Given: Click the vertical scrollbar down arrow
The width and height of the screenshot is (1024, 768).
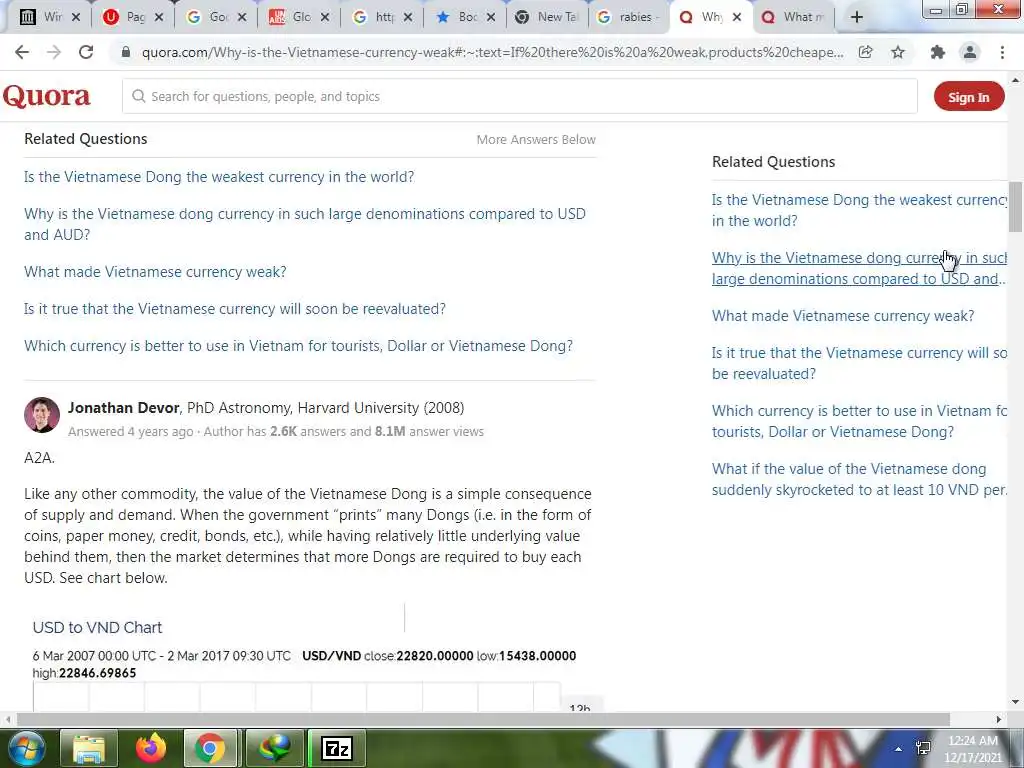Looking at the screenshot, I should coord(1016,702).
